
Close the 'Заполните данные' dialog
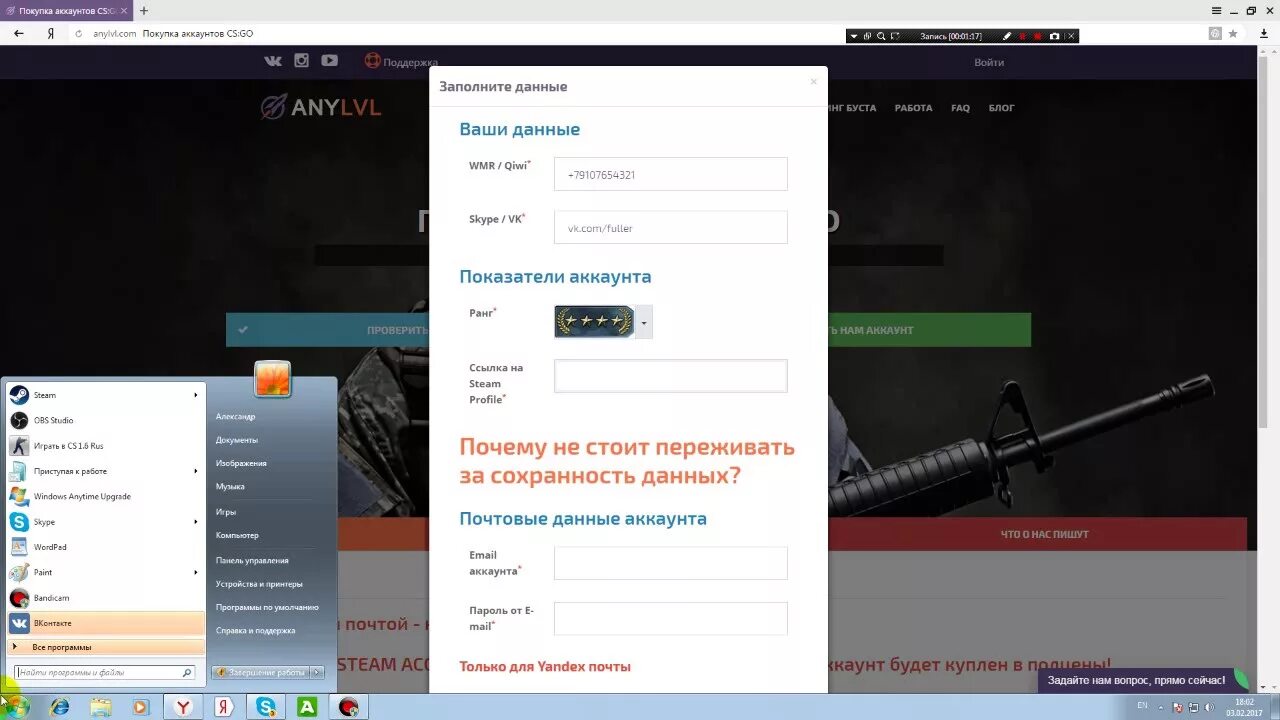(x=813, y=82)
